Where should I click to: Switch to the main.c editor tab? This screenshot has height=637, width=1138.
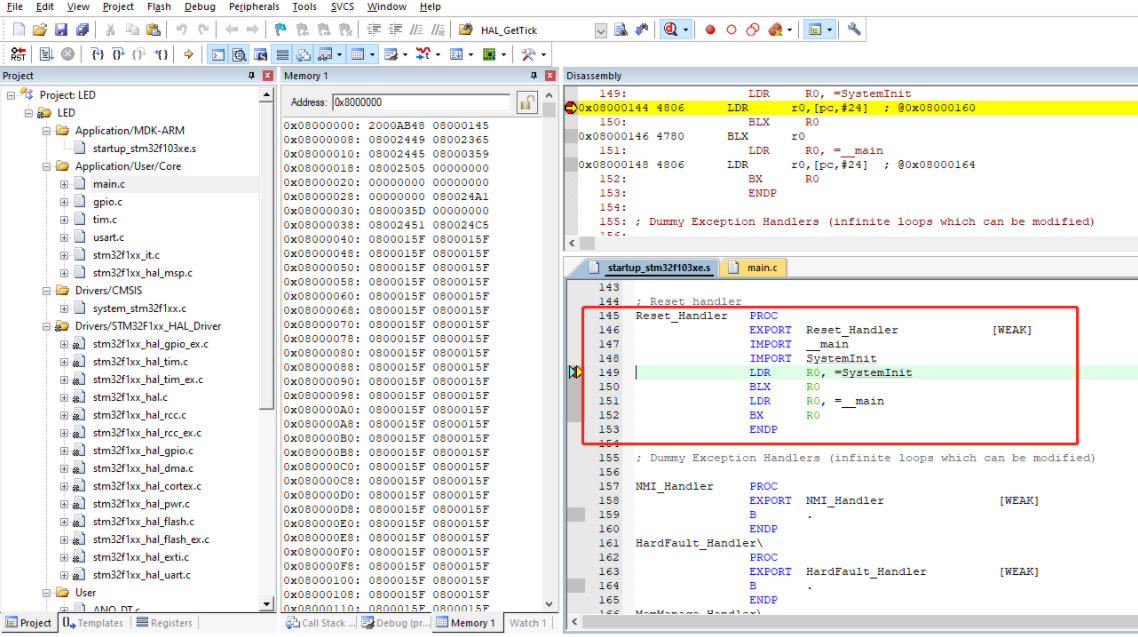point(755,268)
